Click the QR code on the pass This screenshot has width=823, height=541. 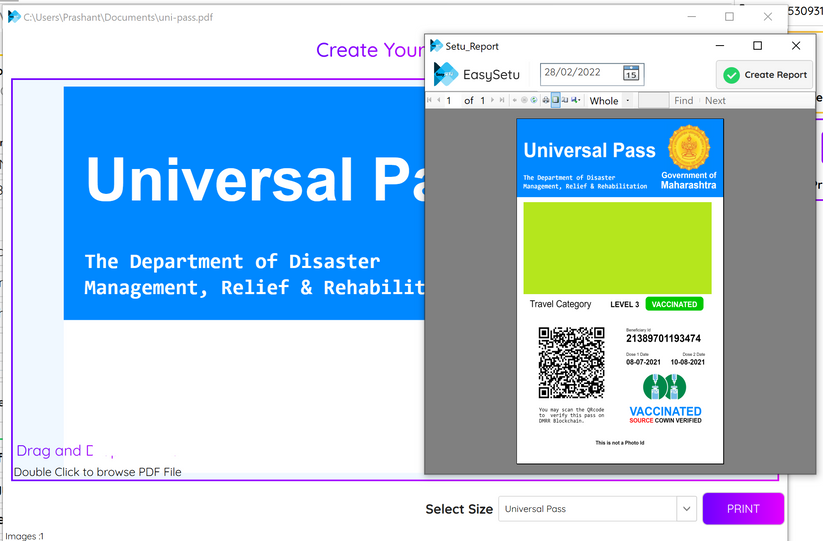(572, 363)
